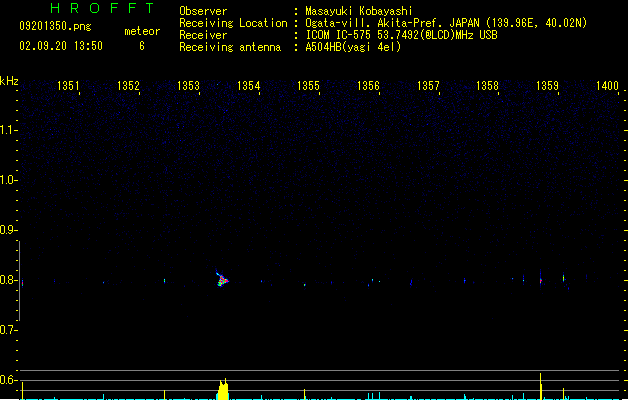
Task: Click the date stamp 02.09.20 13:50
Action: pos(61,46)
